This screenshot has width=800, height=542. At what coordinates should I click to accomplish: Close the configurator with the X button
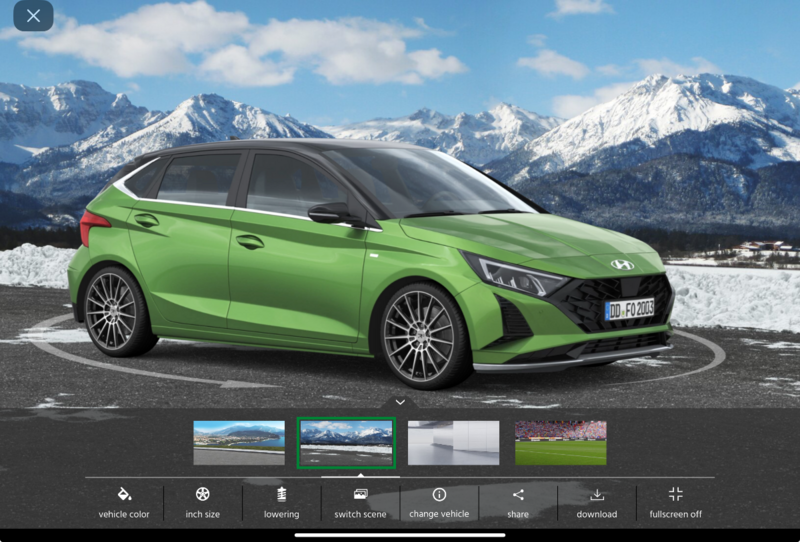tap(34, 16)
